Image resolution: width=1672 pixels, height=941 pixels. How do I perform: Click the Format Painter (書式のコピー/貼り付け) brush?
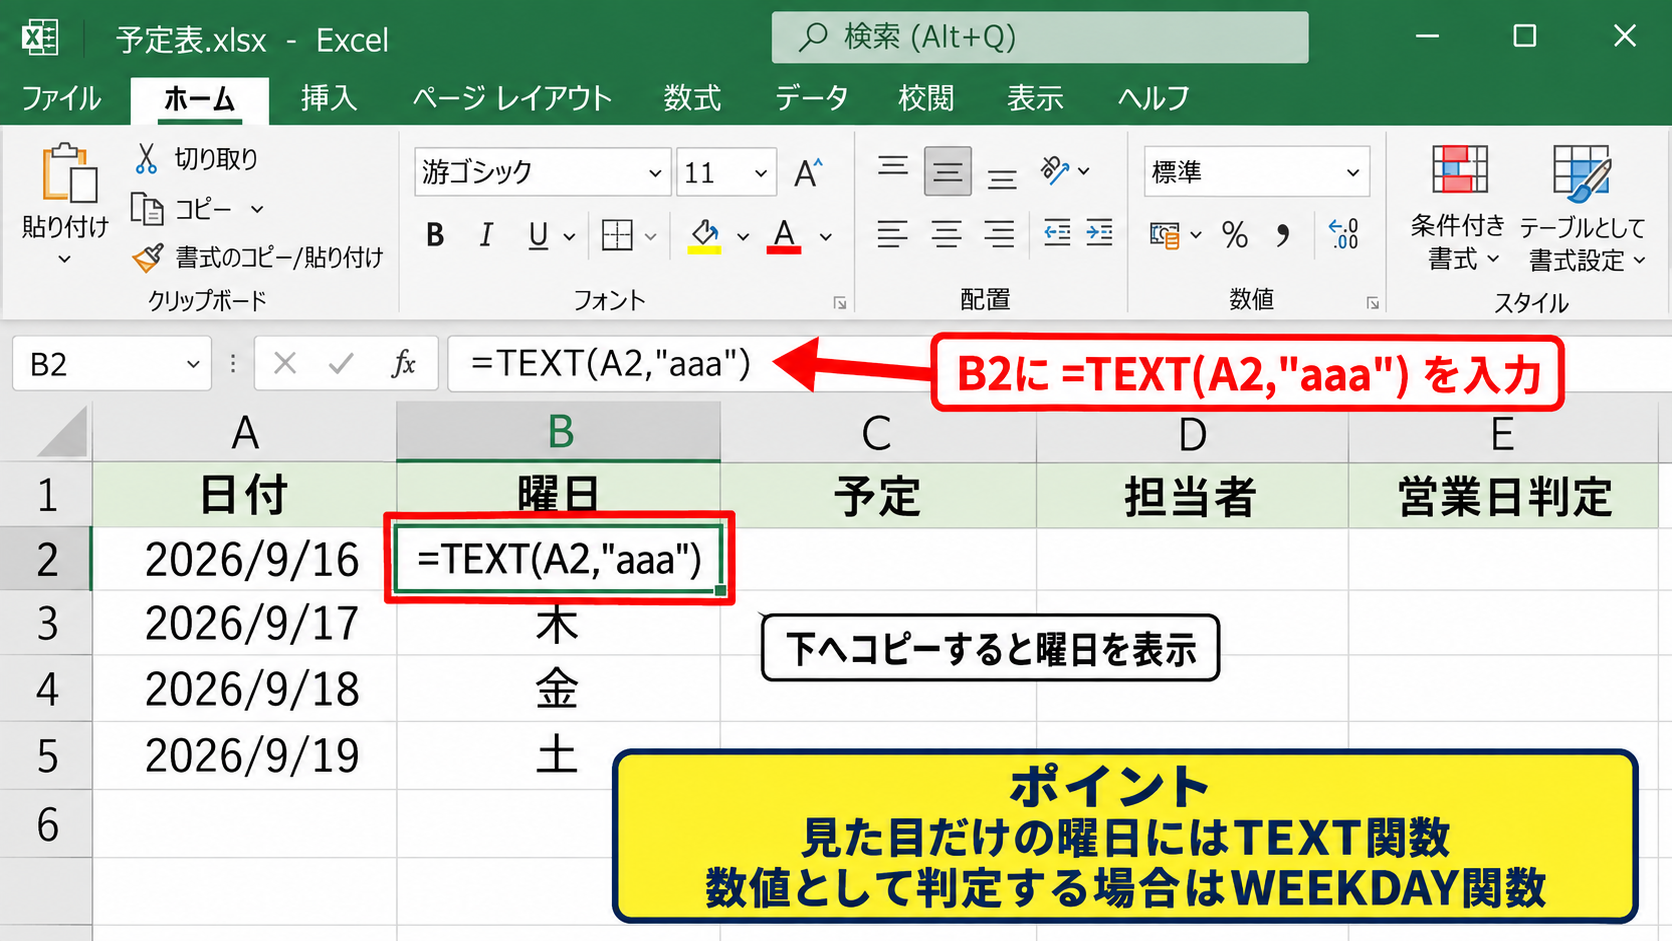pyautogui.click(x=147, y=258)
